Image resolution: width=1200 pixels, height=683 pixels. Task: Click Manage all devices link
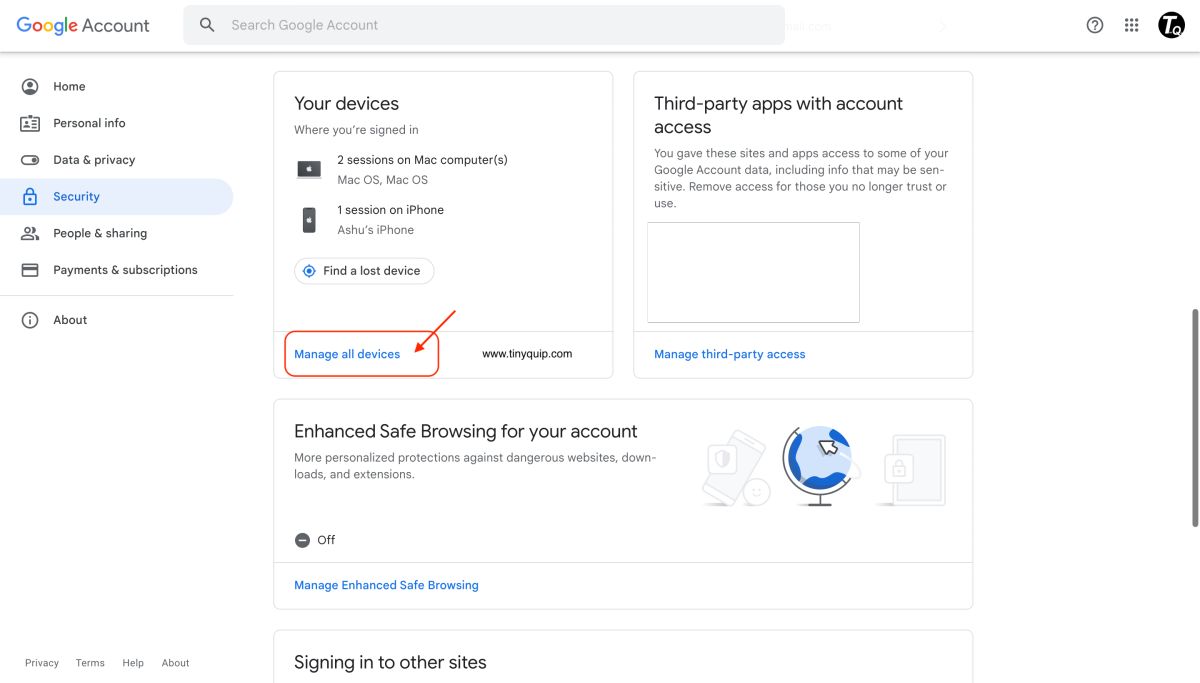[x=346, y=353]
